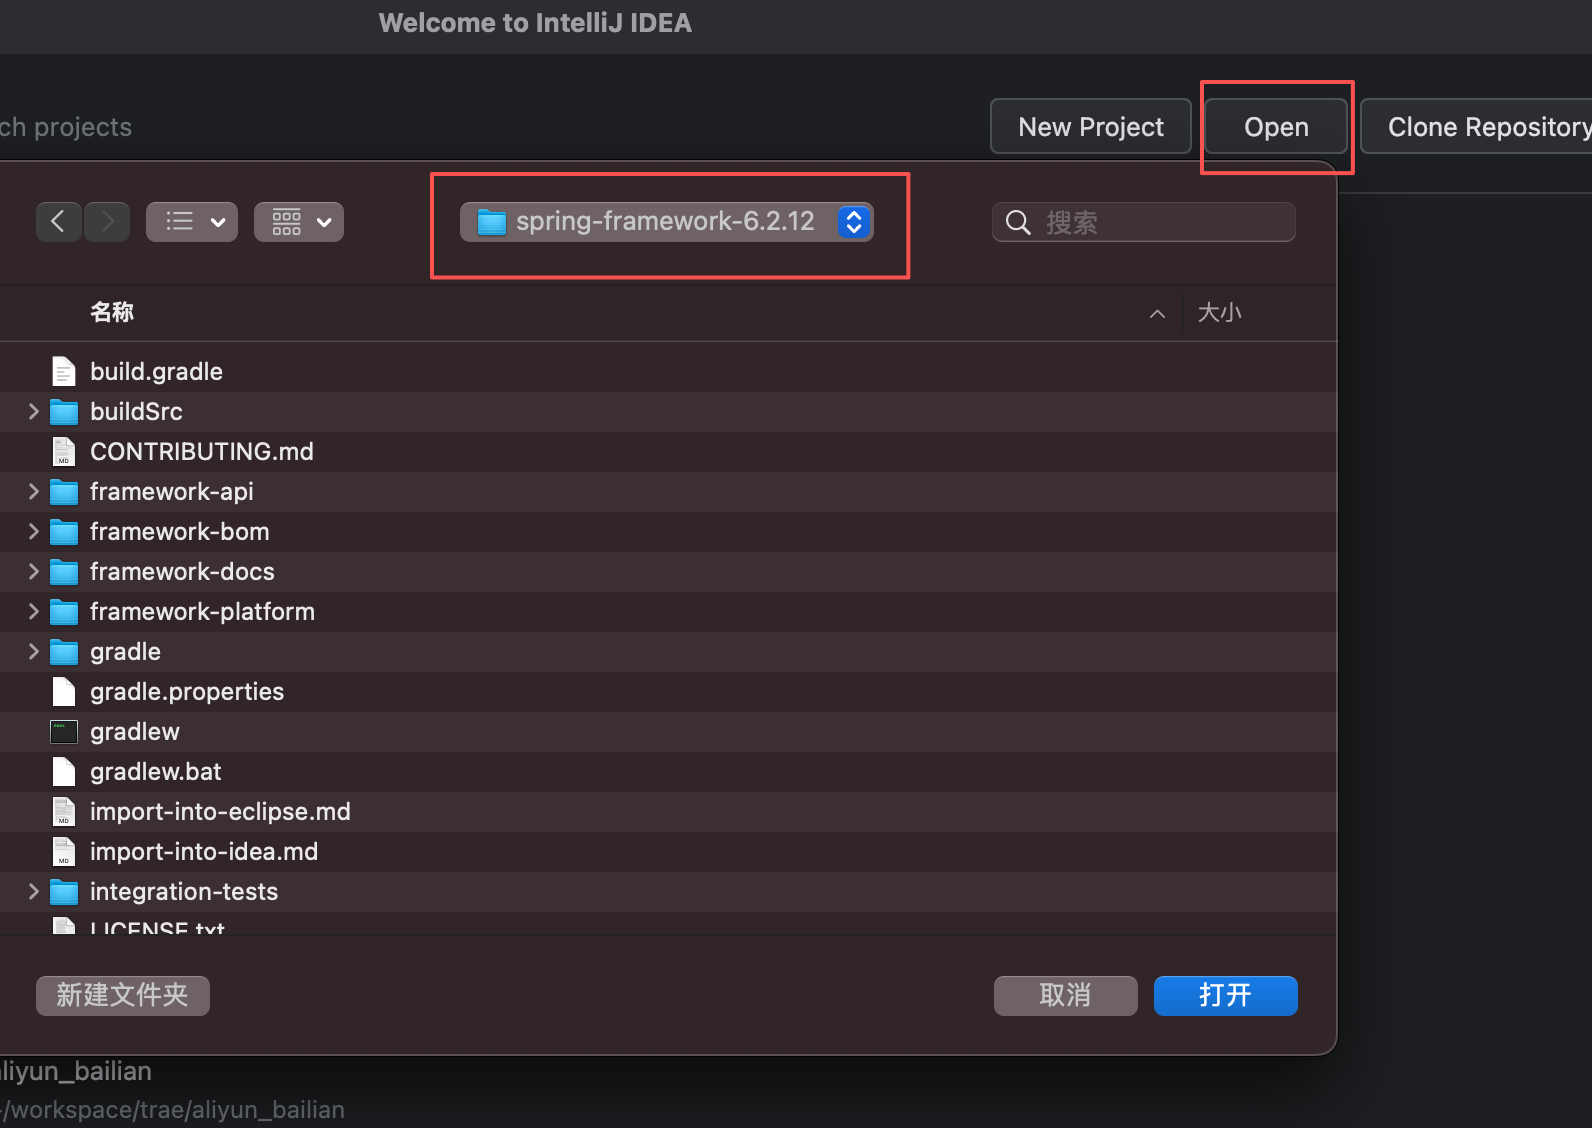Open the list view options dropdown
Viewport: 1592px width, 1128px height.
tap(192, 222)
